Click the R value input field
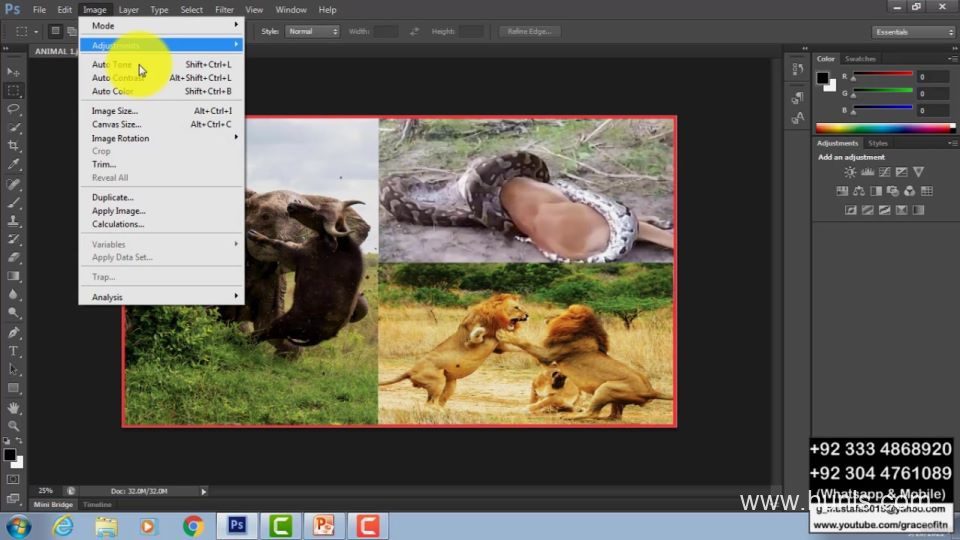The height and width of the screenshot is (540, 960). click(933, 77)
